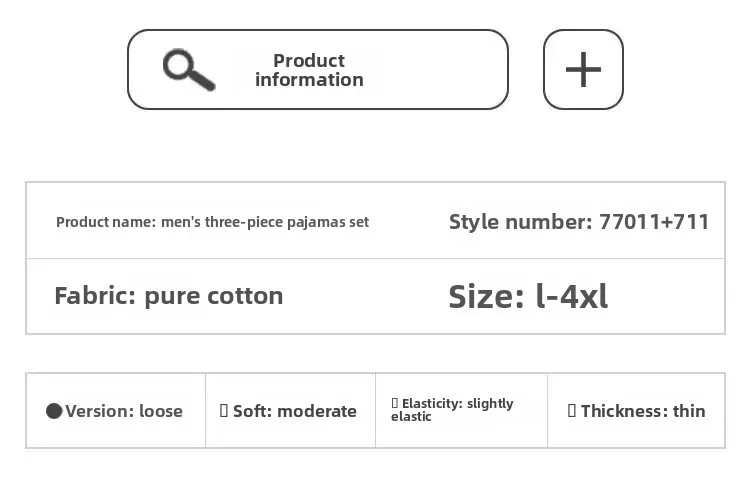Click the plus icon button
This screenshot has height=486, width=750.
point(583,70)
